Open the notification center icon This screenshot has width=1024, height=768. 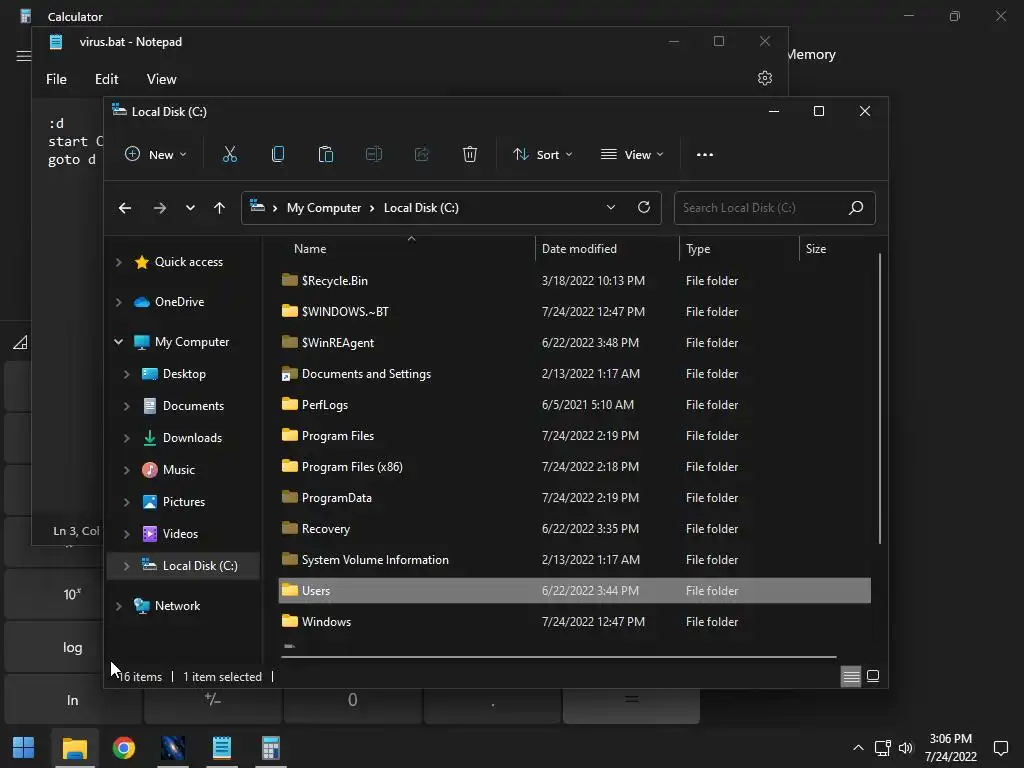(x=1000, y=748)
